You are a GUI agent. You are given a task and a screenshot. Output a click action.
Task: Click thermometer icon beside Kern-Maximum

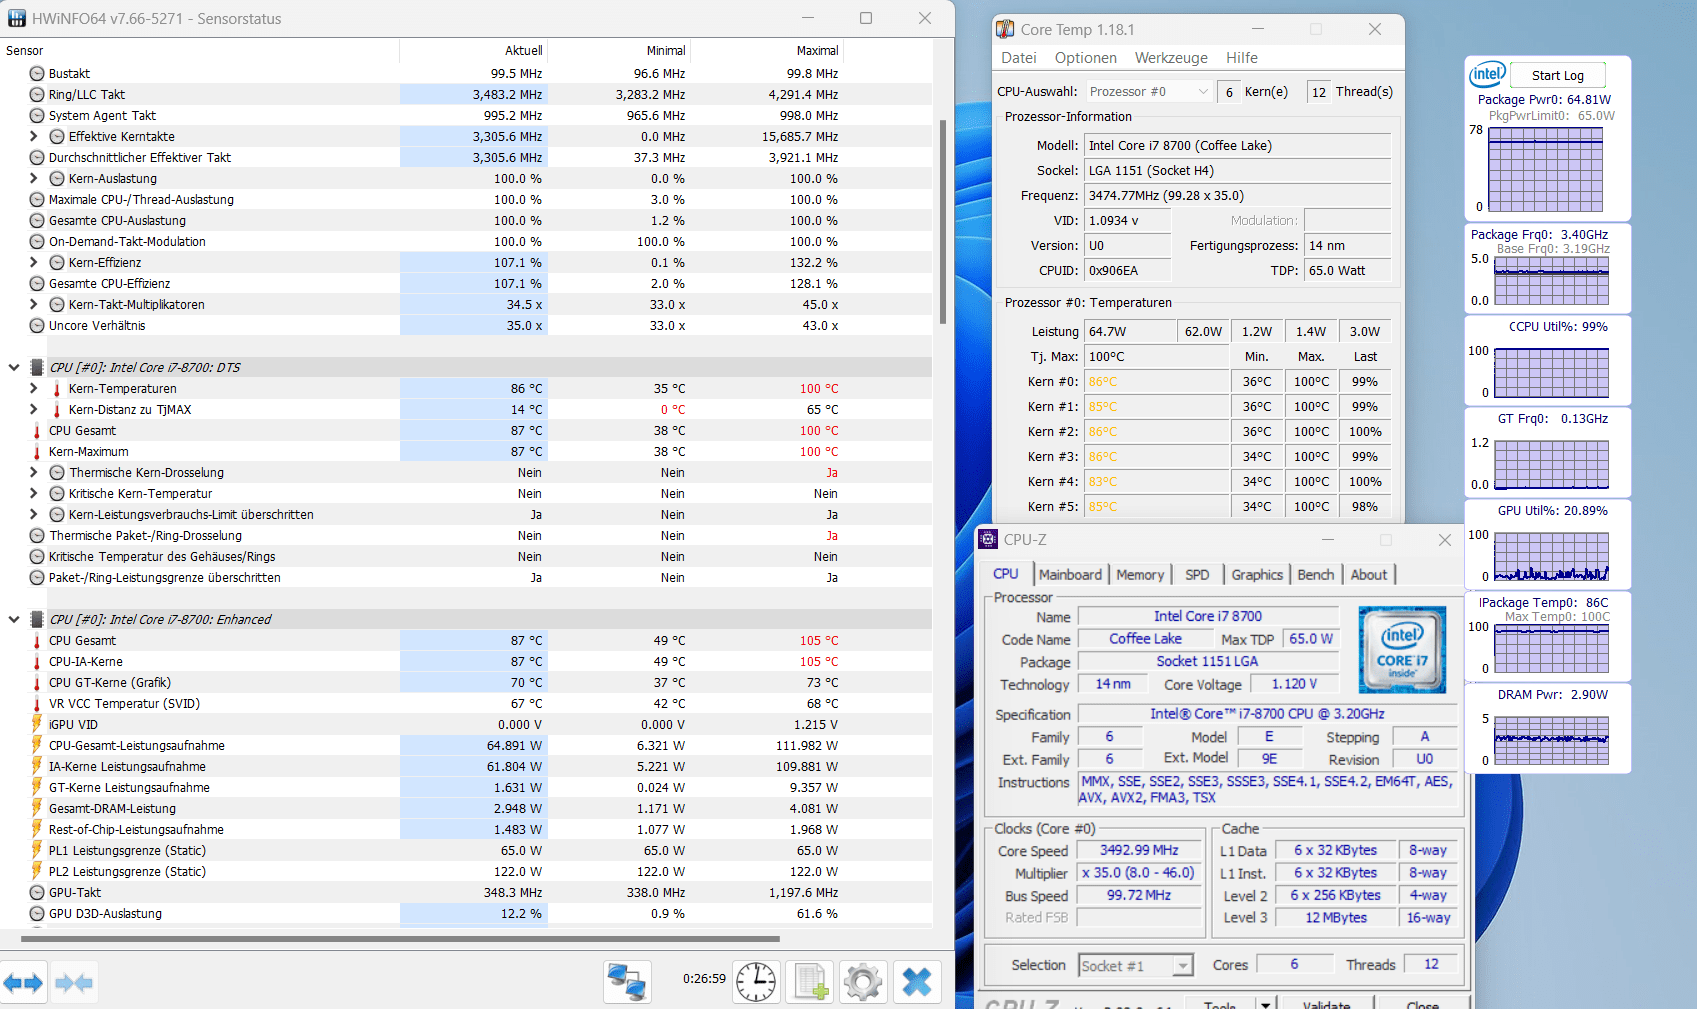tap(37, 452)
